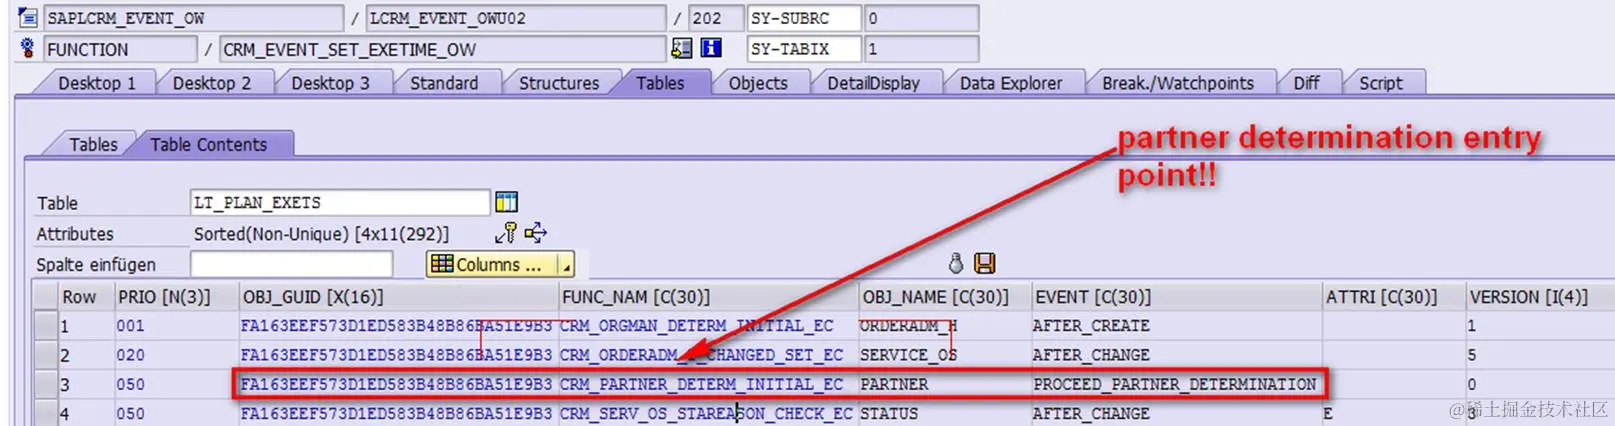Screen dimensions: 1615x426
Task: Click the OBJ_NAME [C(30)] column header
Action: (x=945, y=297)
